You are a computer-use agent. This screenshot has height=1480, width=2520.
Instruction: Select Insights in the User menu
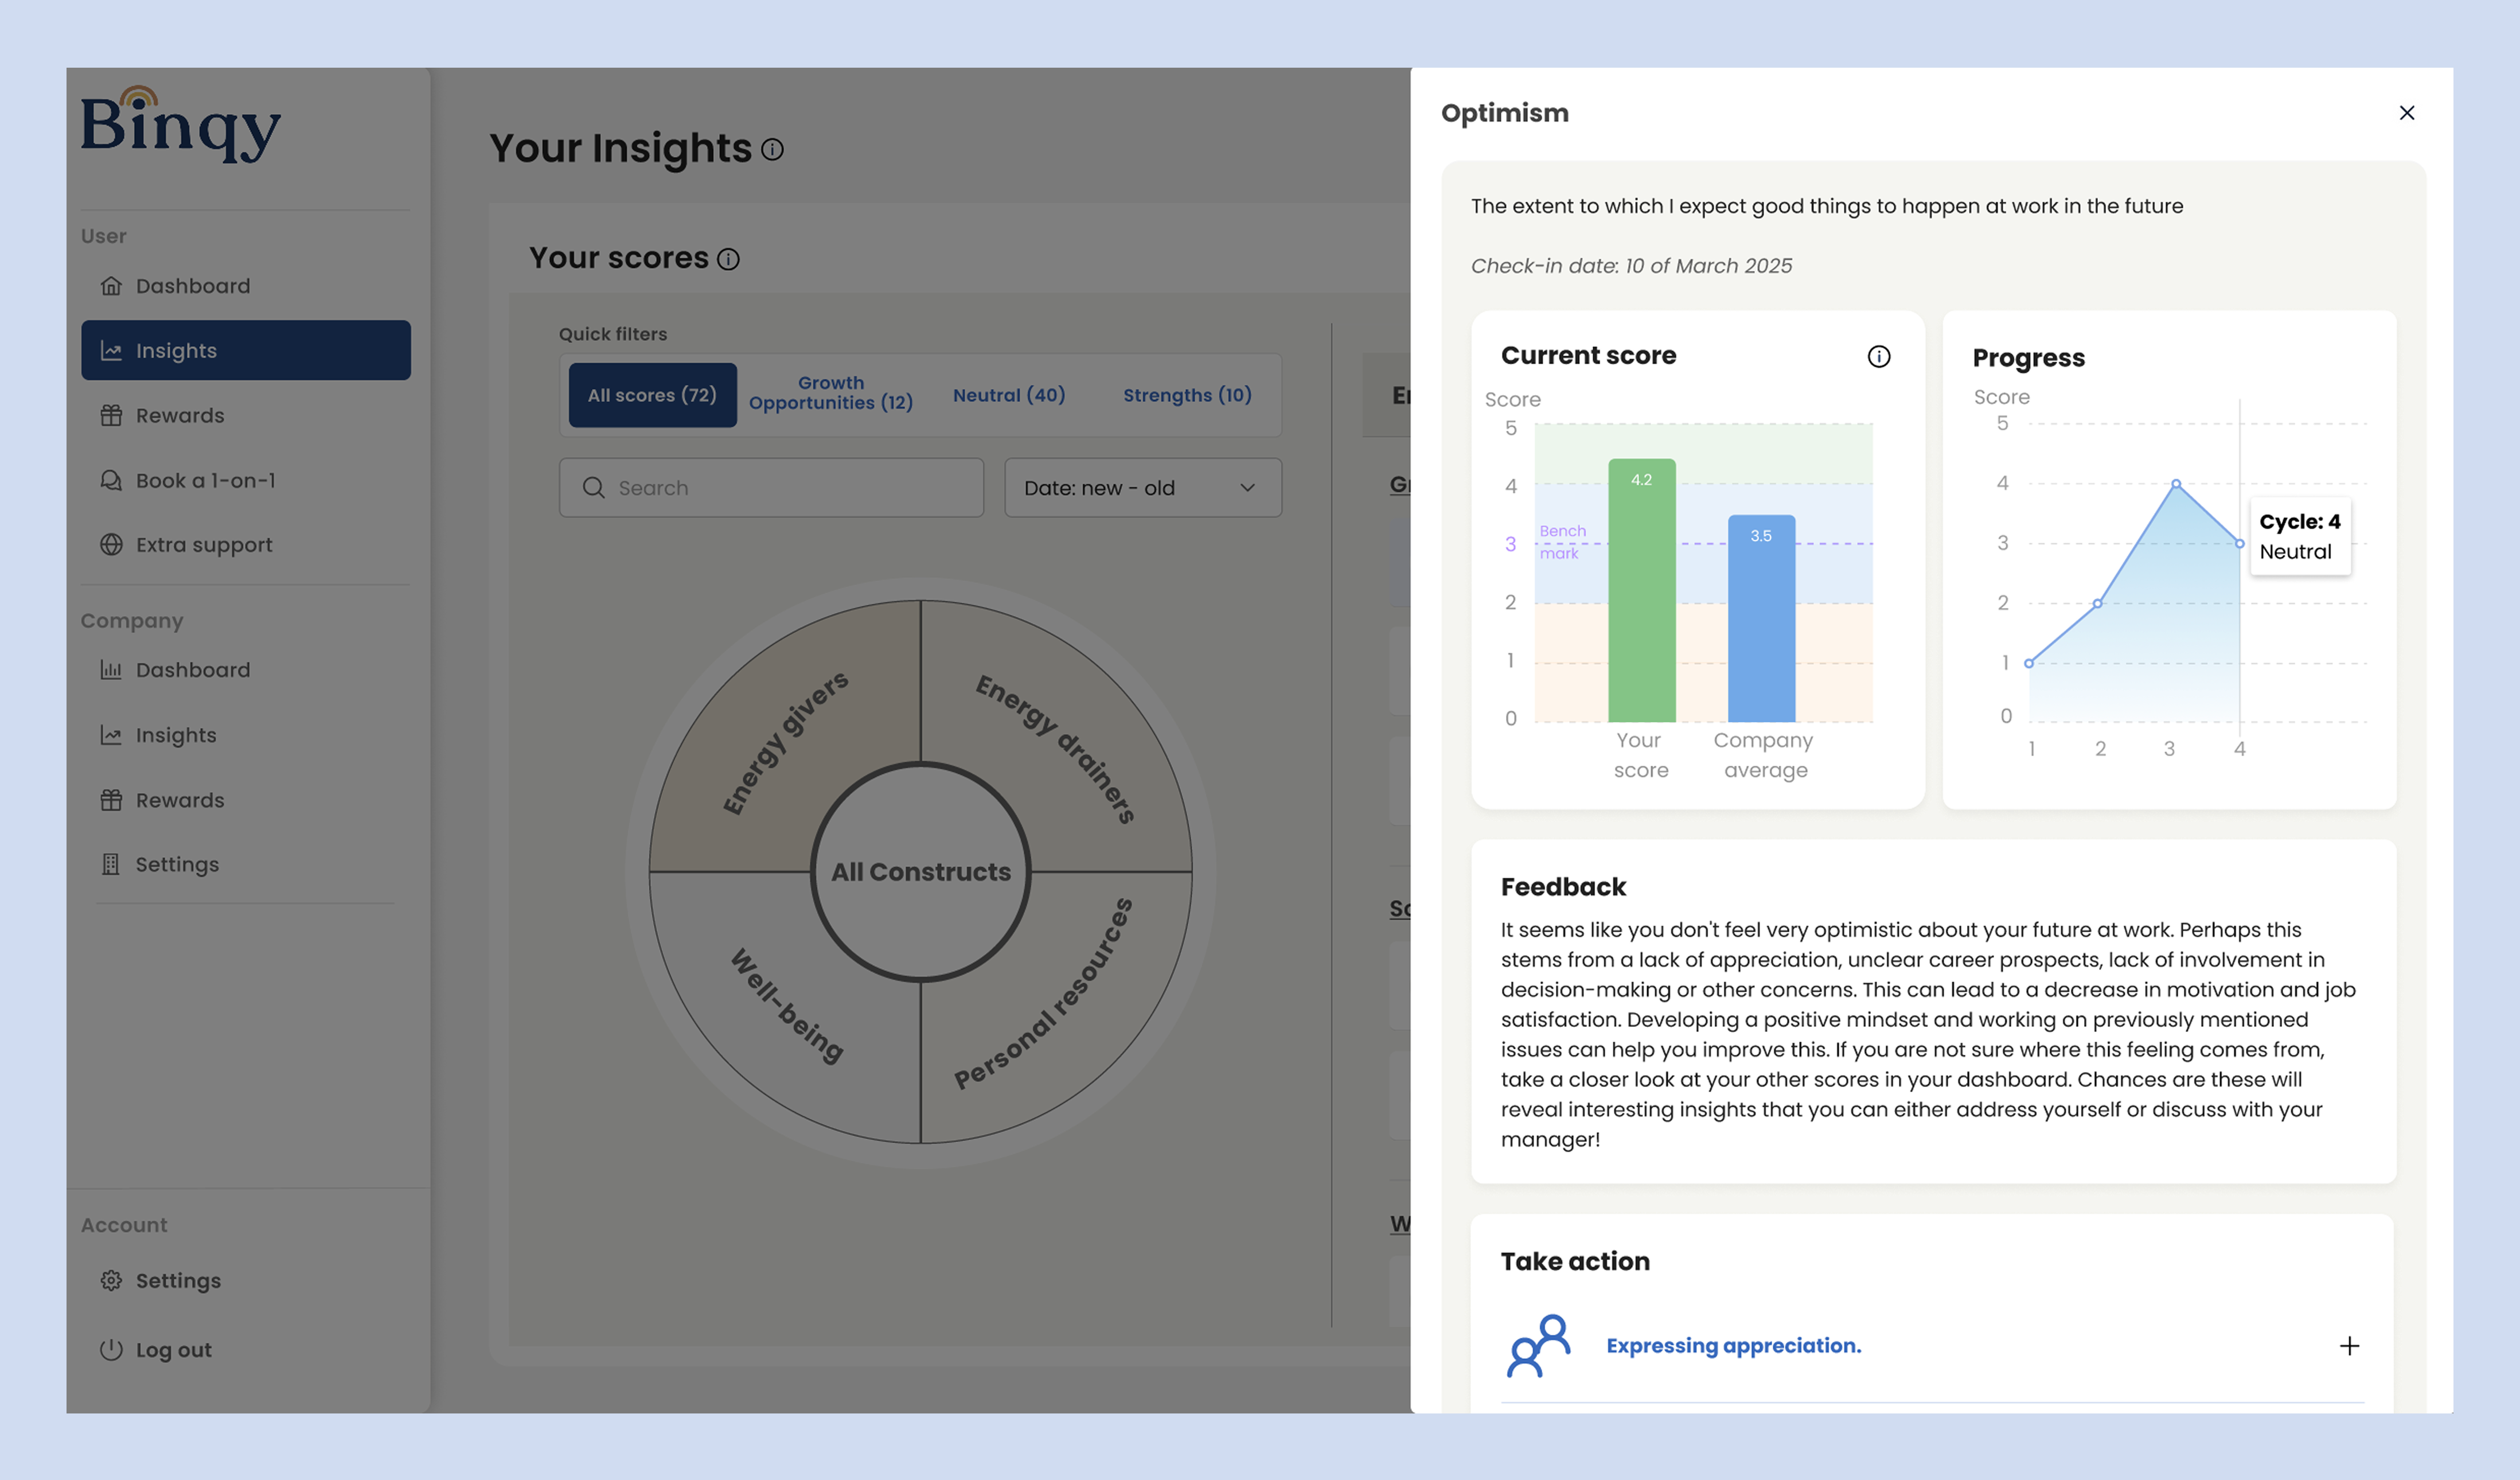176,350
